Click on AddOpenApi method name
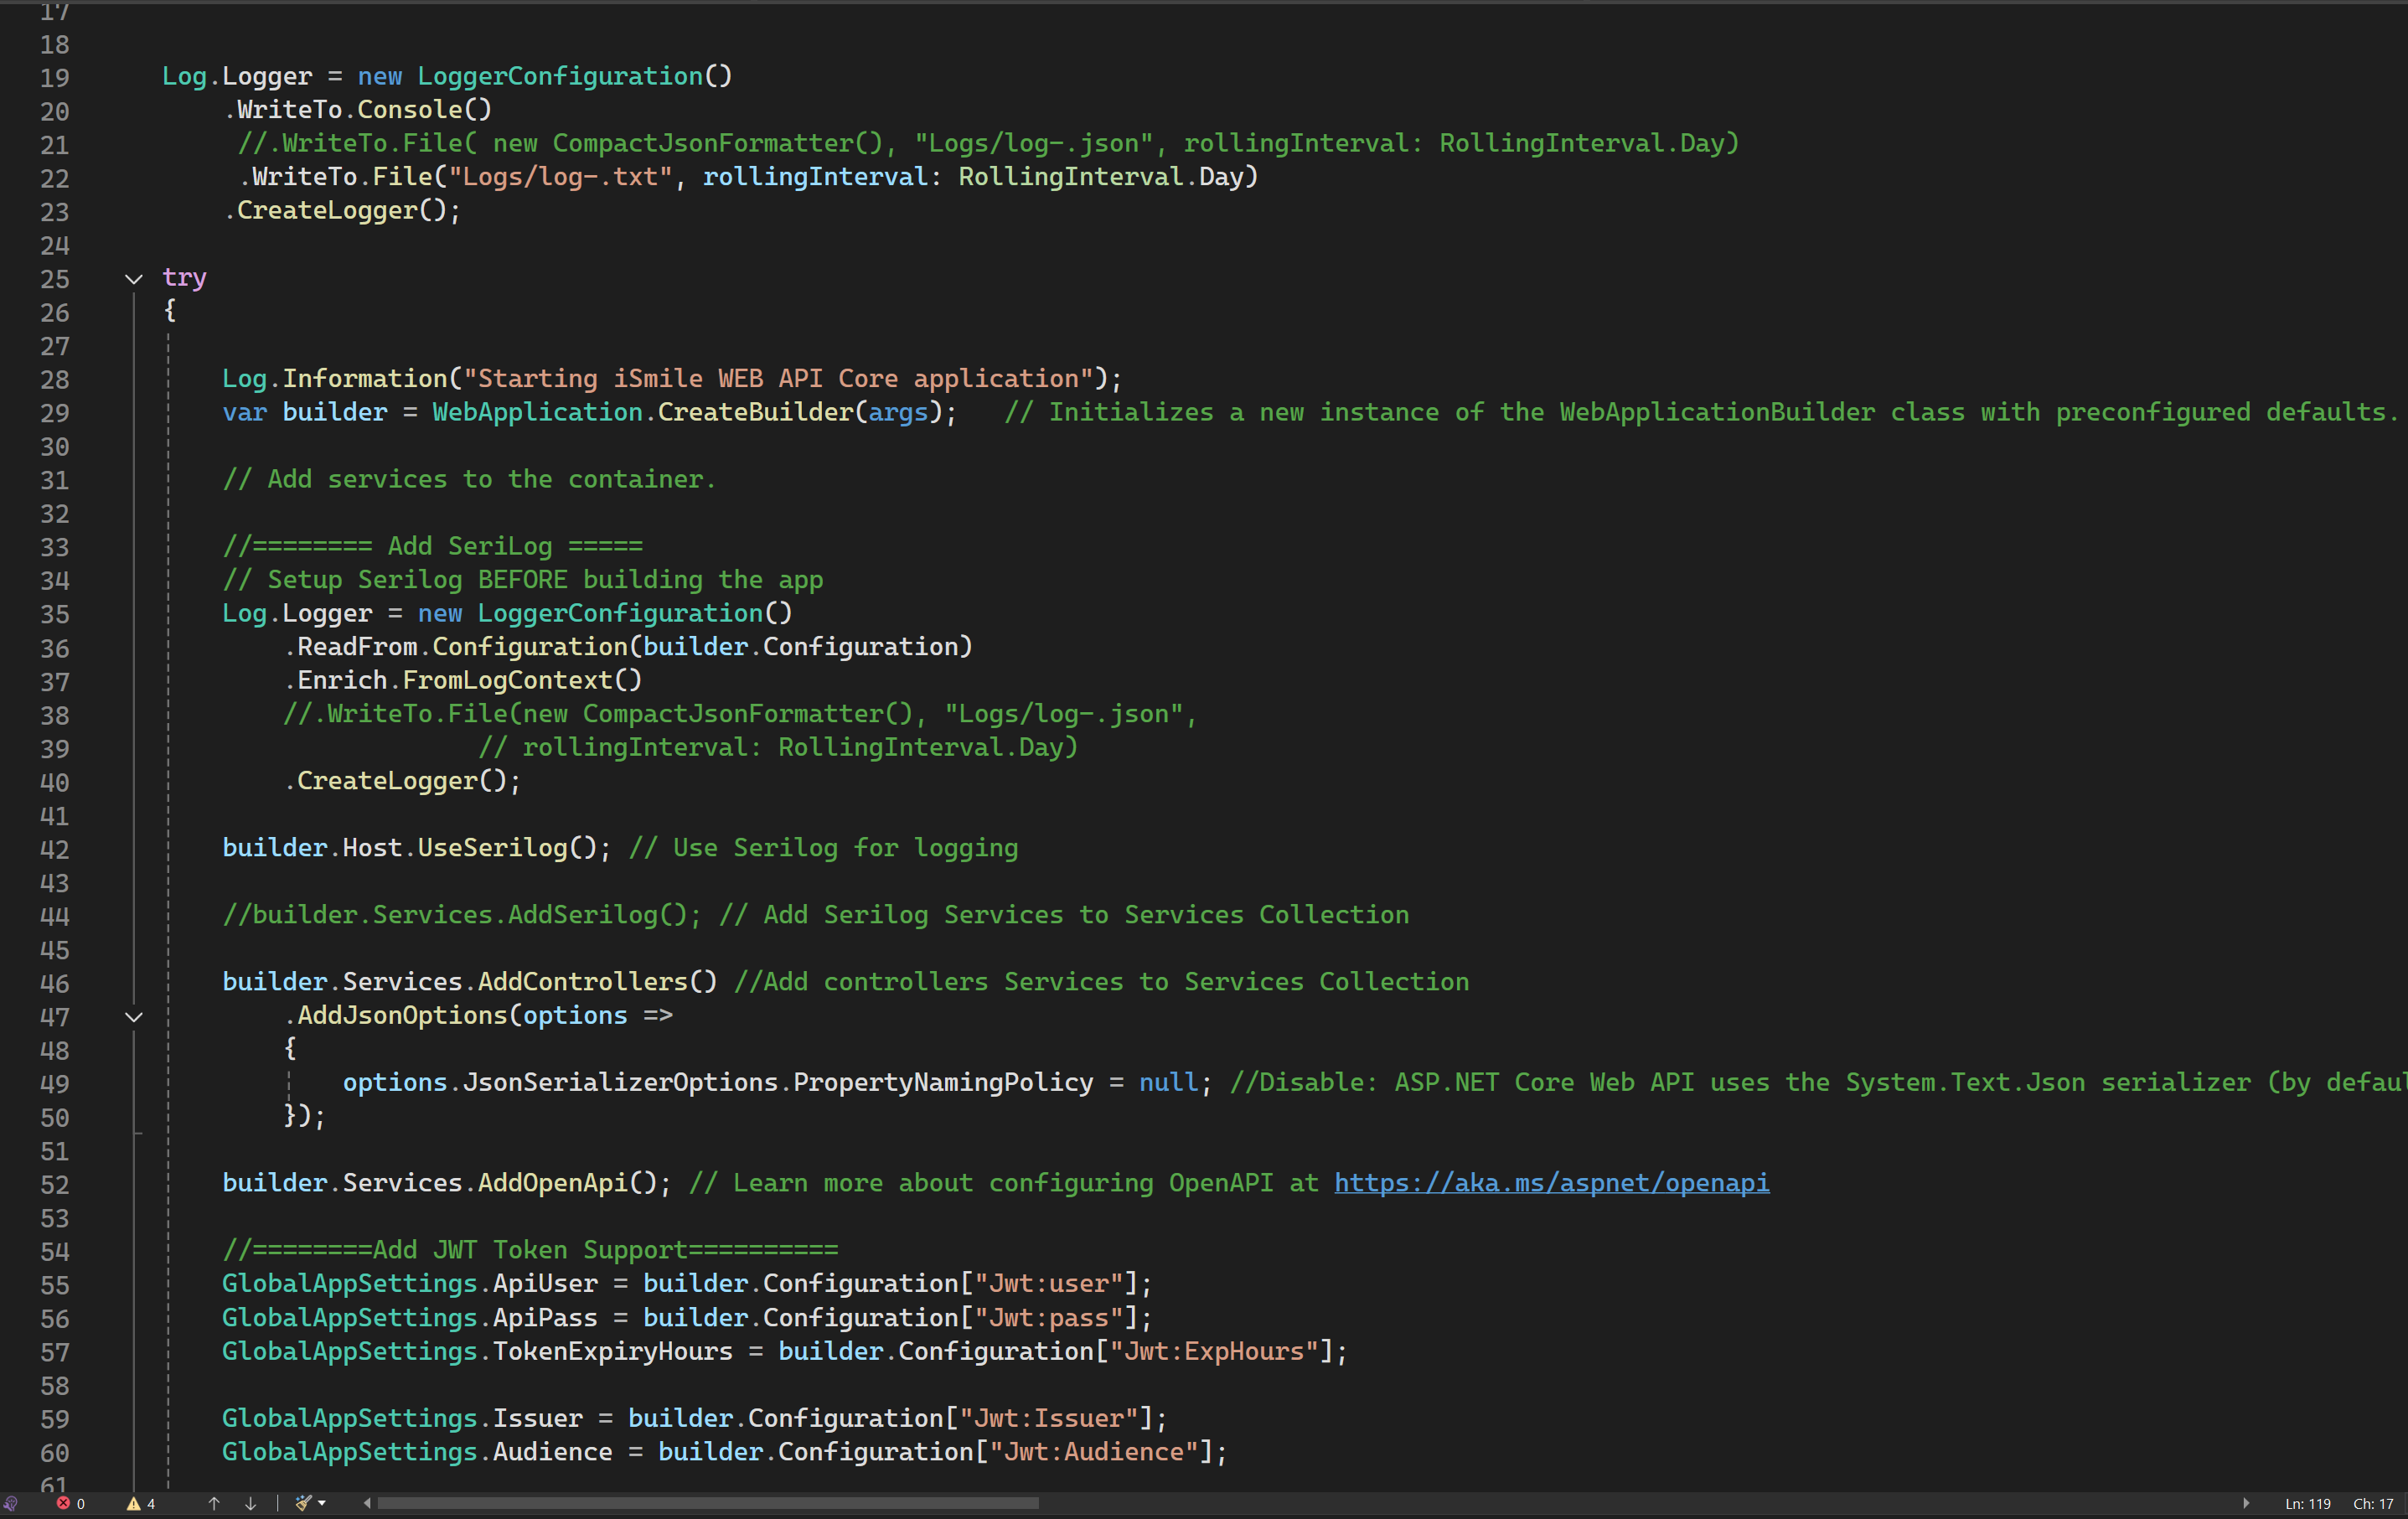This screenshot has width=2408, height=1519. pyautogui.click(x=552, y=1183)
